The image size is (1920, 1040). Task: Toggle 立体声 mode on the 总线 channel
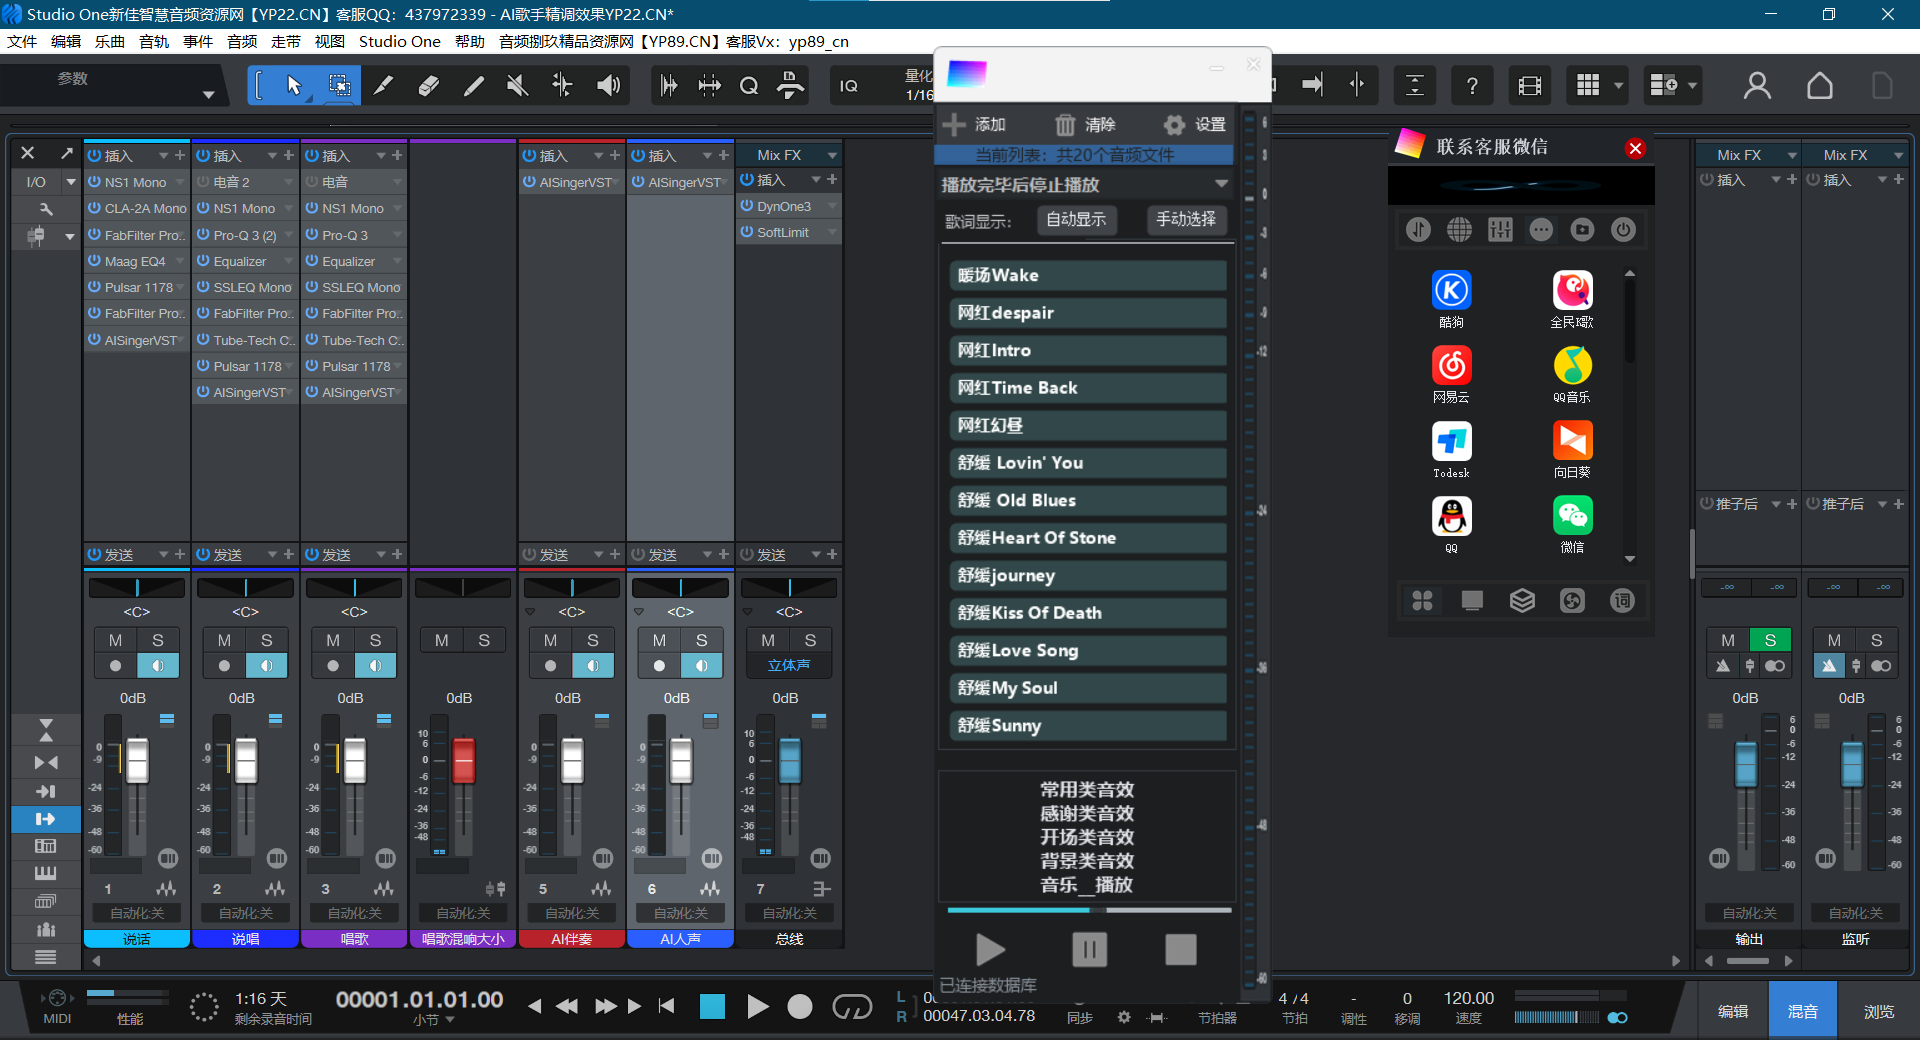(788, 665)
